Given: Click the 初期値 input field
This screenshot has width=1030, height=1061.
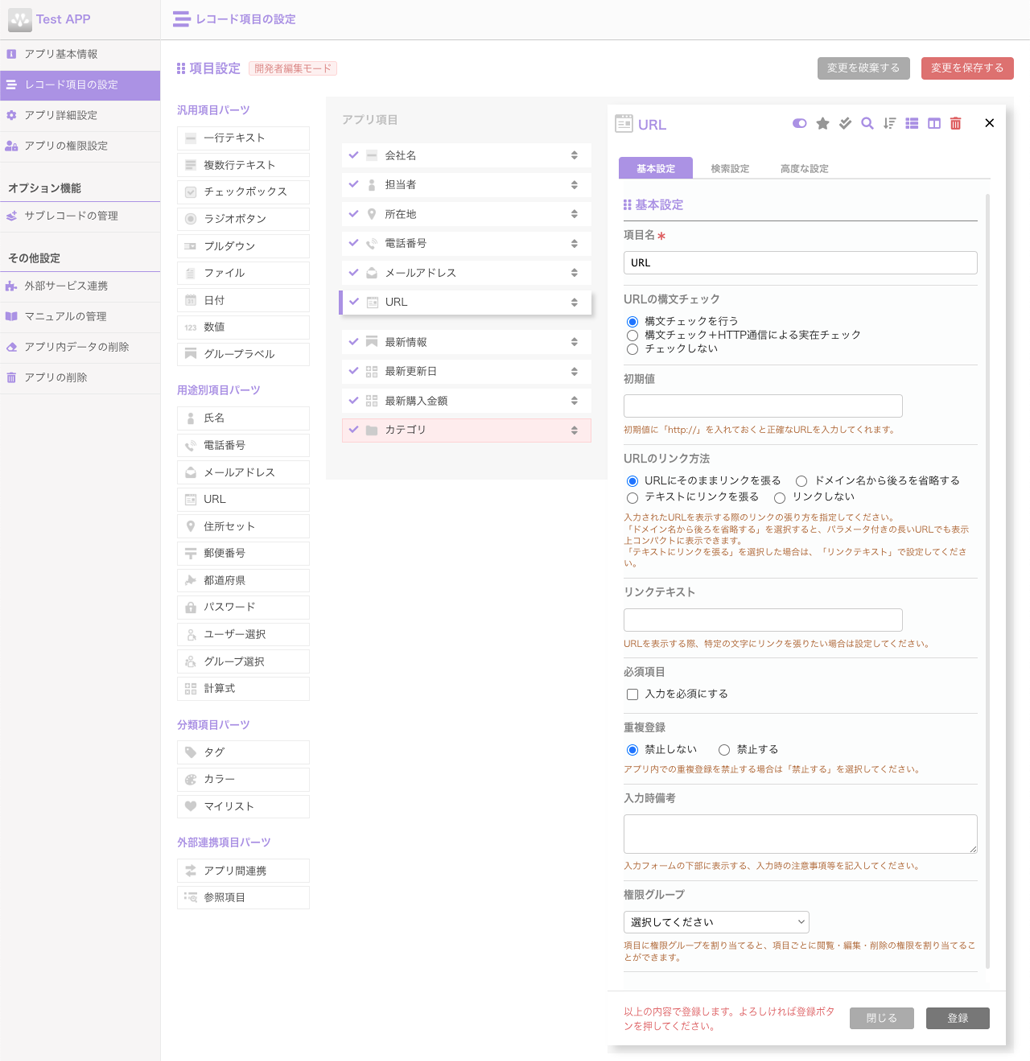Looking at the screenshot, I should point(763,406).
